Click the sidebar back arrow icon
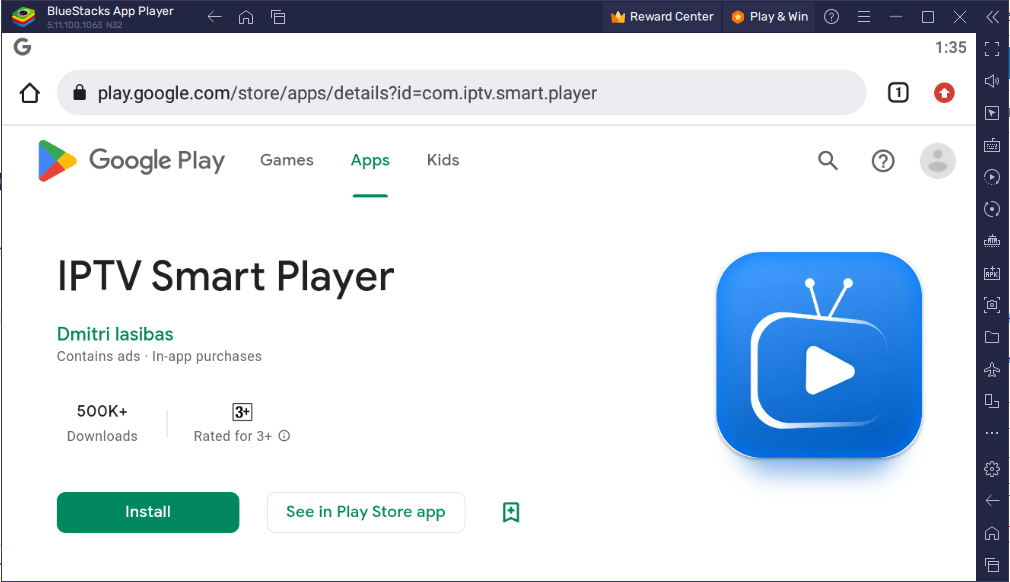The width and height of the screenshot is (1010, 582). [x=992, y=501]
